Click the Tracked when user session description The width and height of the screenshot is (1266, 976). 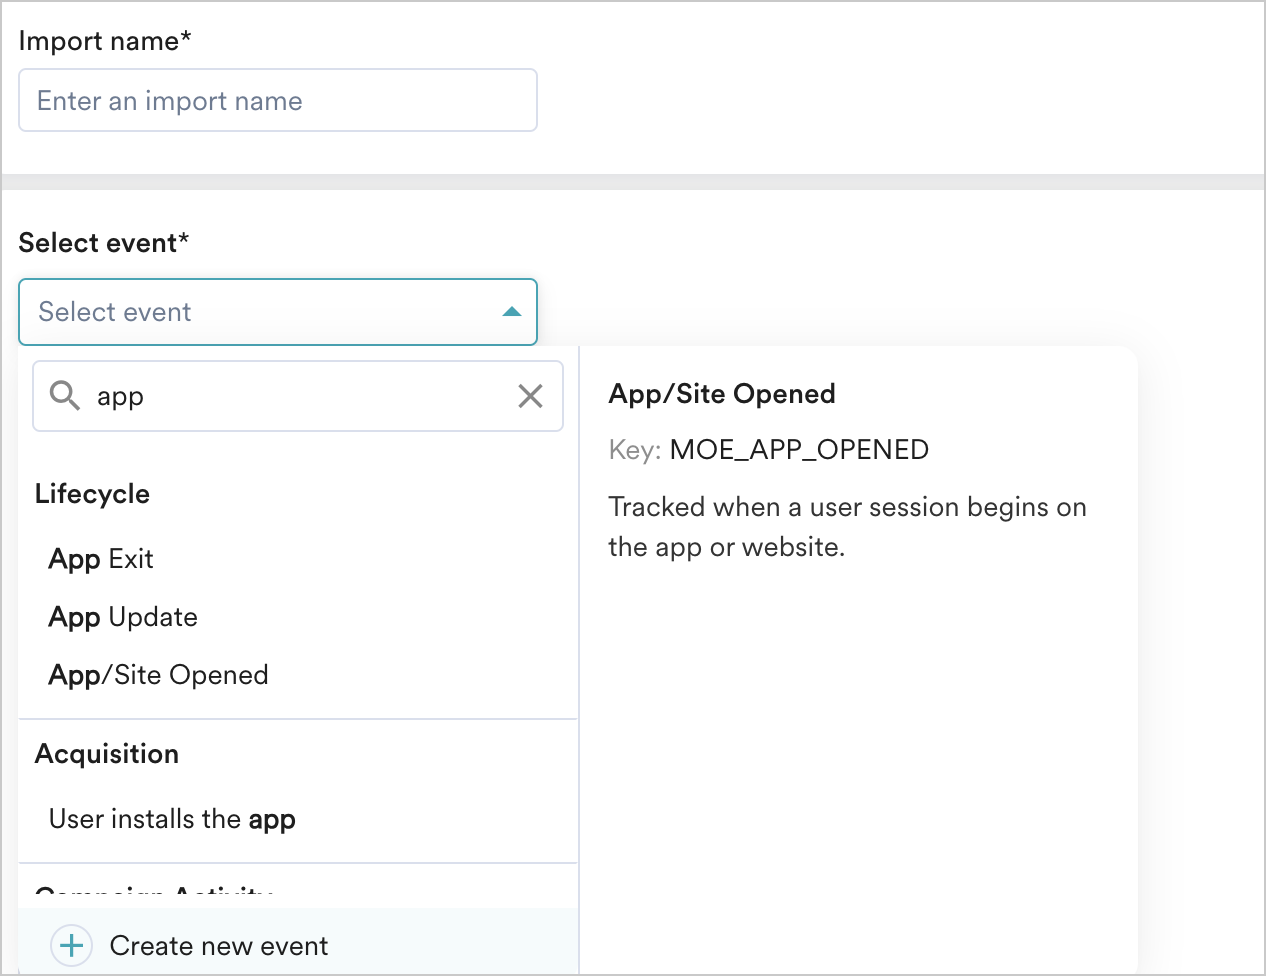pos(846,527)
